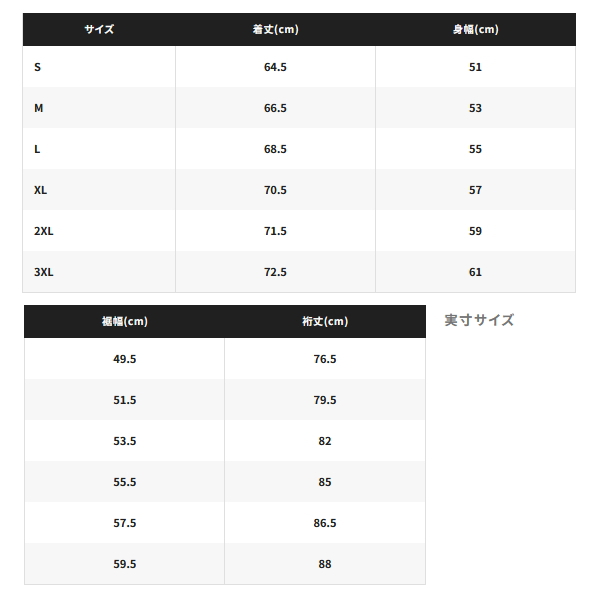Select the sleeve length value 79.5
The height and width of the screenshot is (600, 600).
(x=325, y=400)
